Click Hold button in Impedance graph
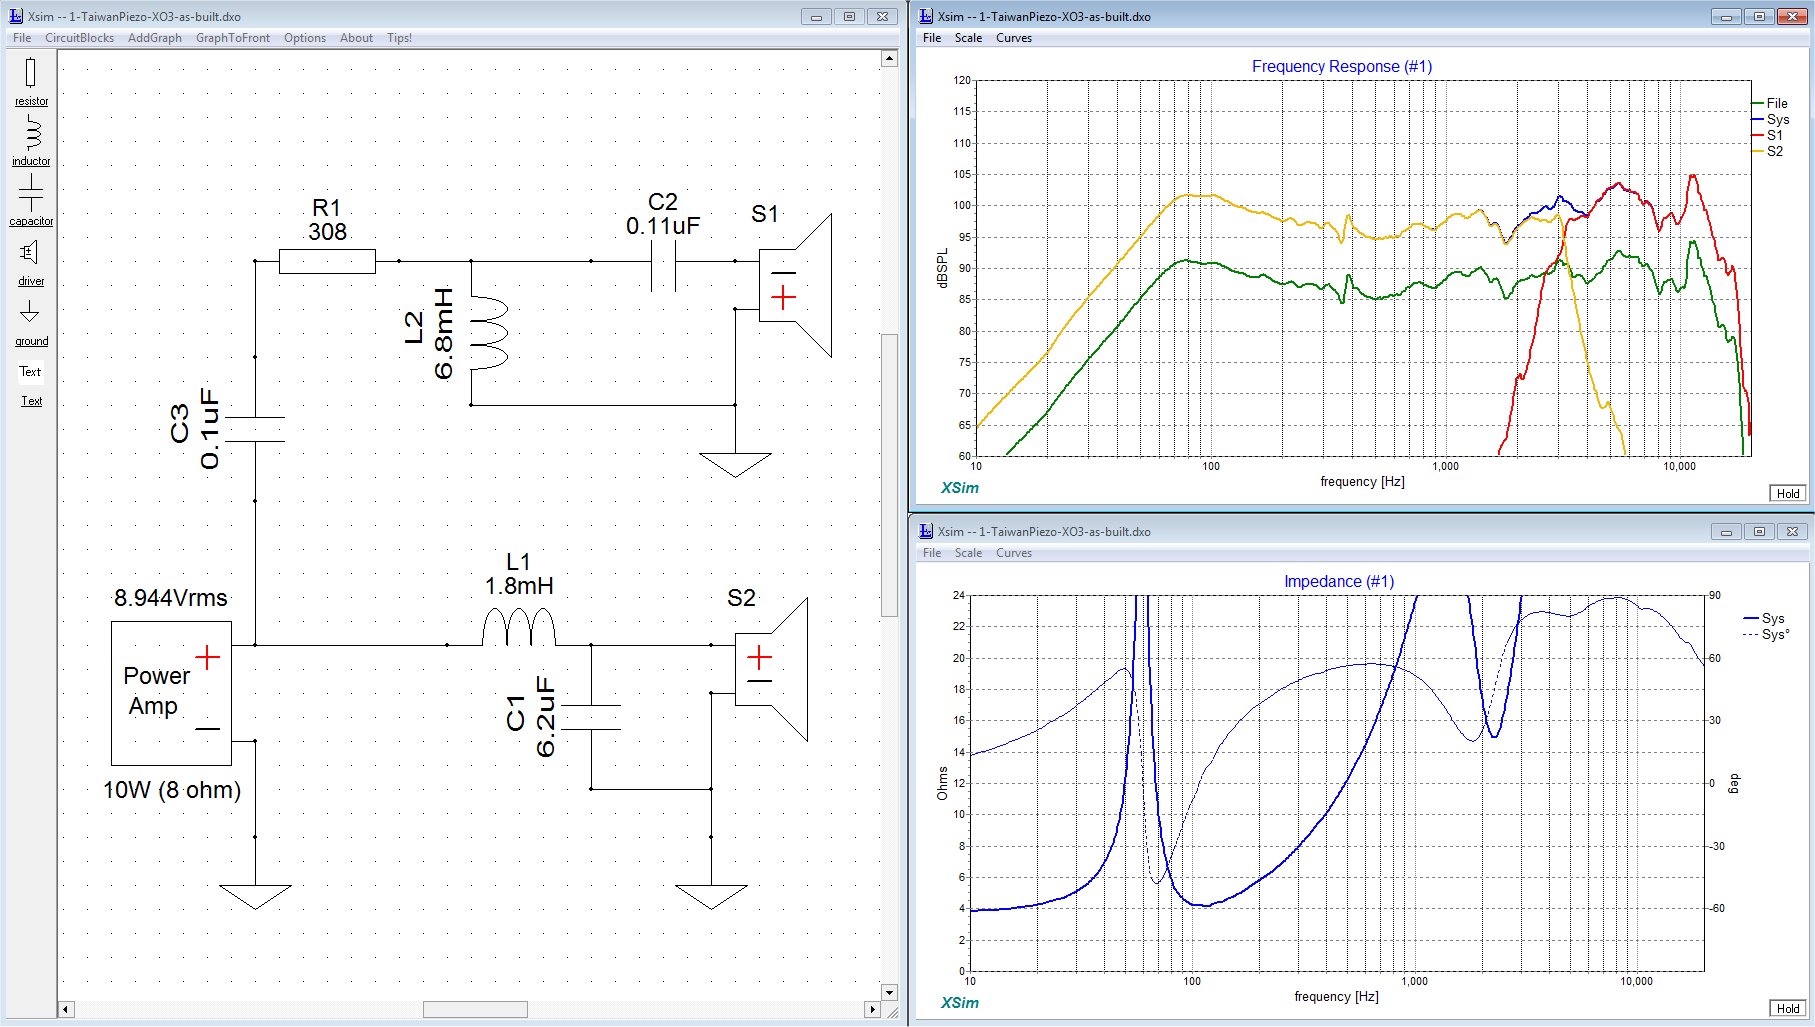This screenshot has width=1815, height=1027. 1788,1008
